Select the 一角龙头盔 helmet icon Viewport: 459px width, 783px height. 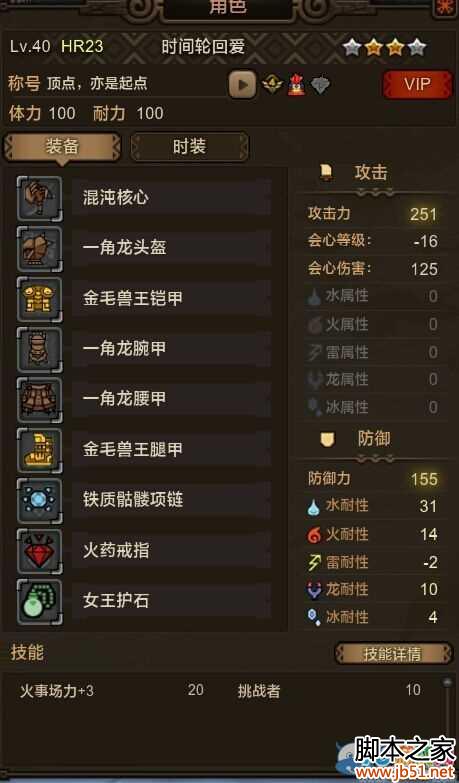[x=39, y=249]
